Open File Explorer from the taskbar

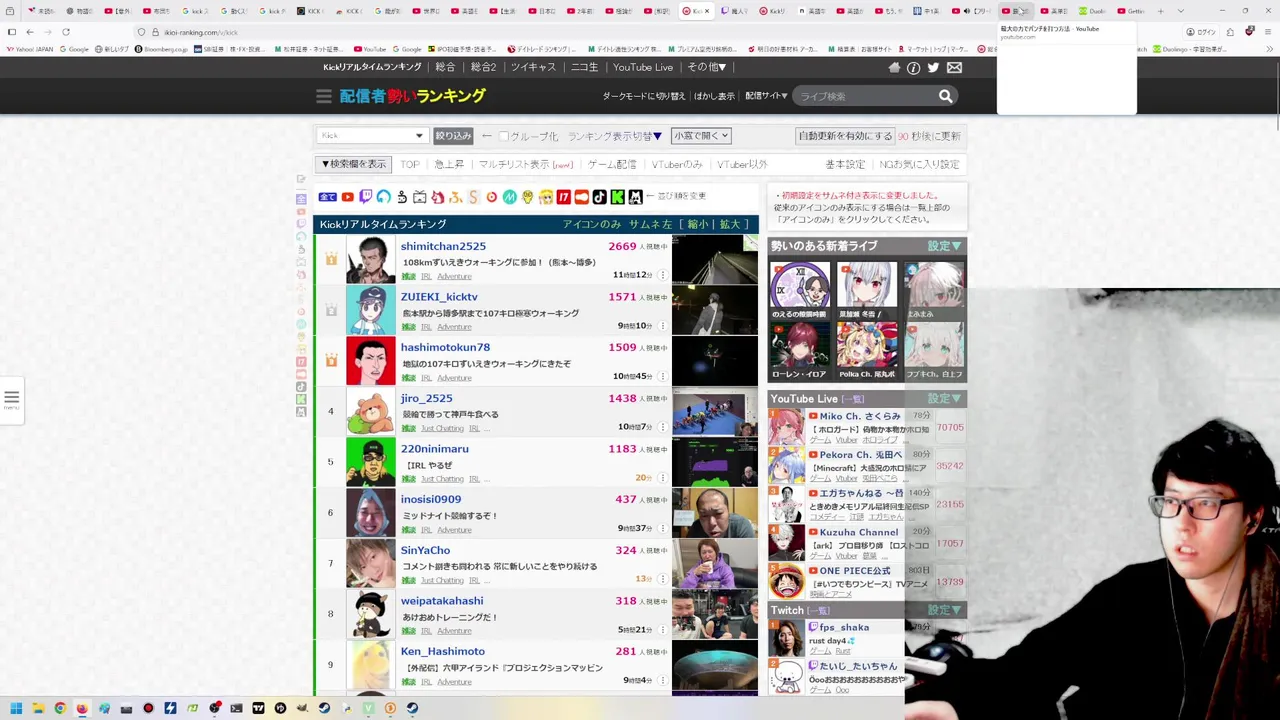[x=38, y=708]
